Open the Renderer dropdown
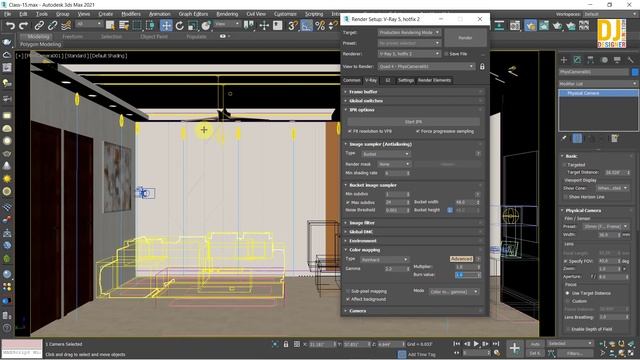This screenshot has width=640, height=360. point(409,54)
